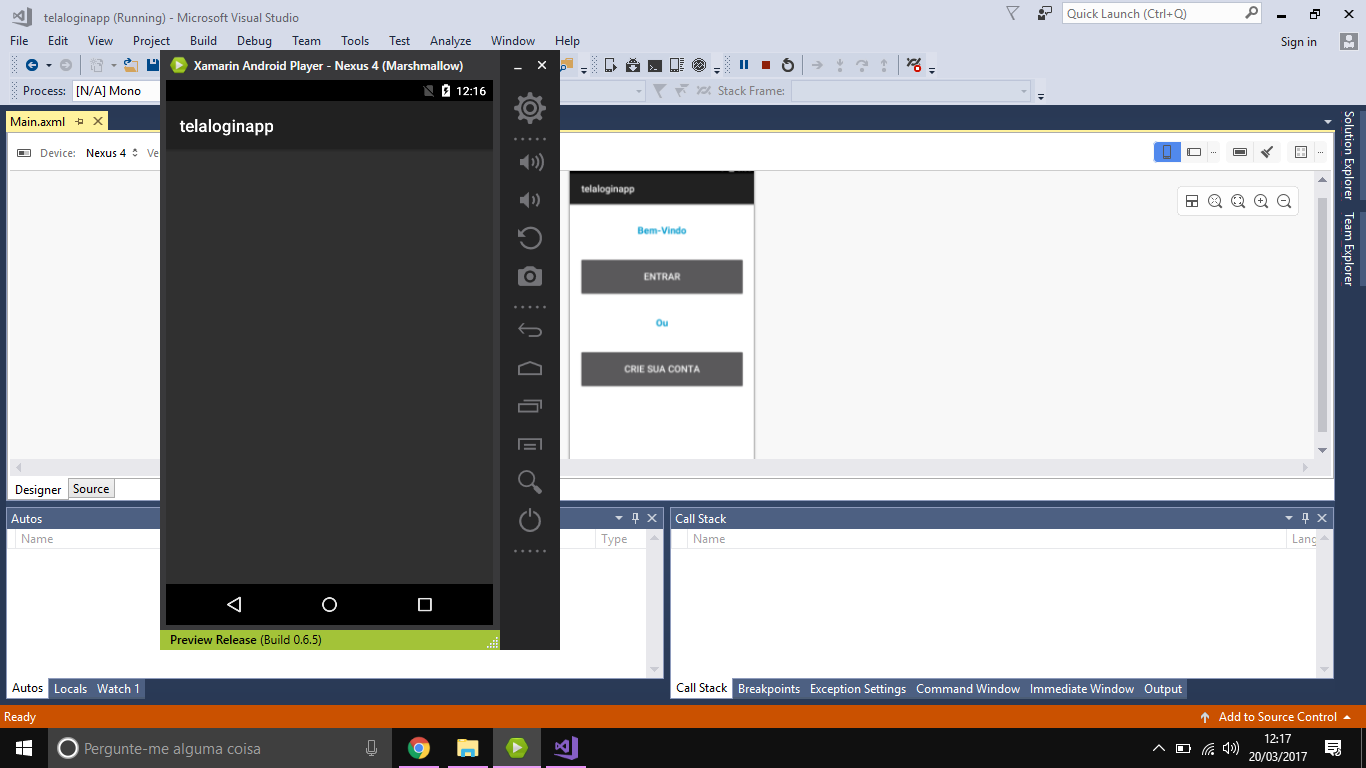Lower volume in the Android Player sidebar
1366x768 pixels.
point(529,200)
